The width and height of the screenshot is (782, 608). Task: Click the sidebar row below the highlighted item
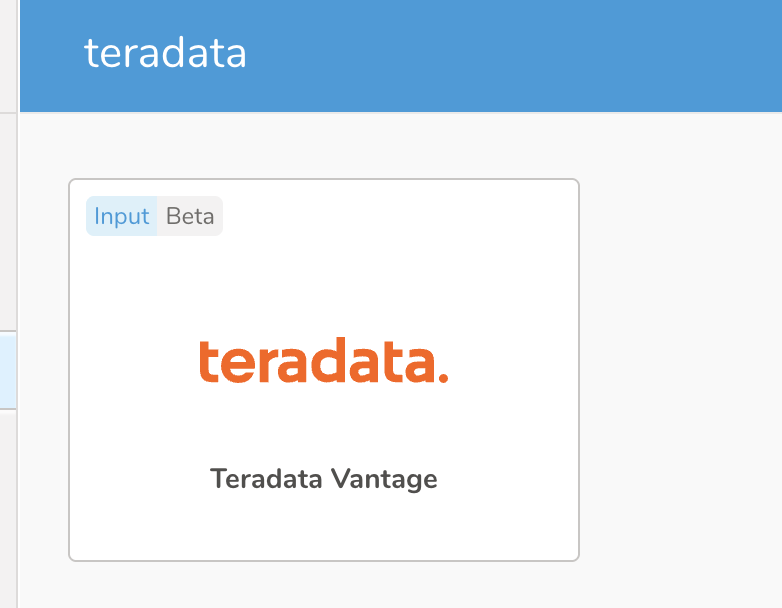pyautogui.click(x=9, y=500)
